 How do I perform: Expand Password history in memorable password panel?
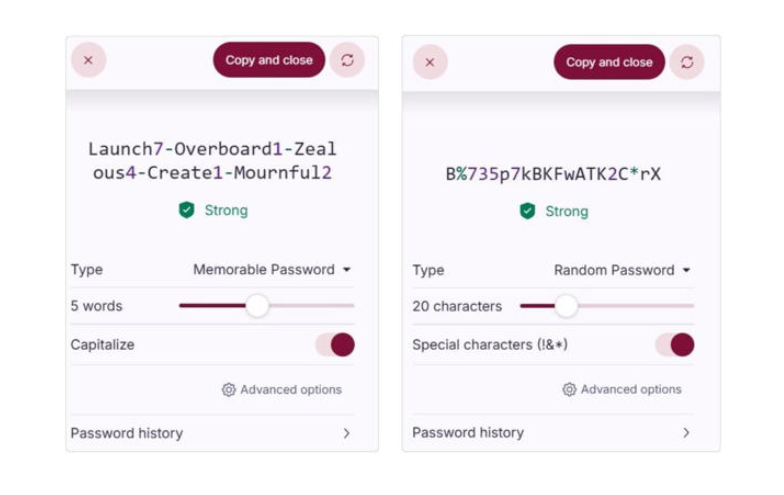click(212, 433)
